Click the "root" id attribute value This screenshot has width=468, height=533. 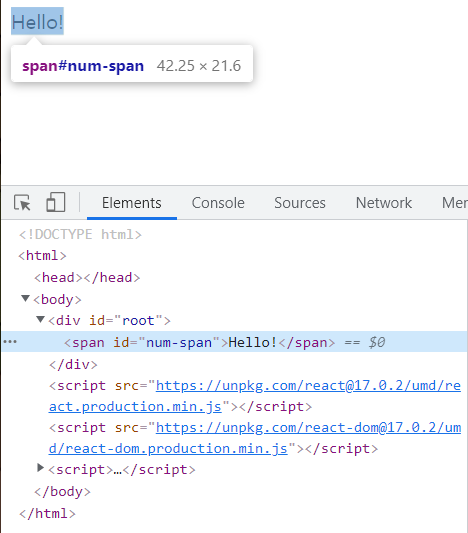[x=138, y=321]
